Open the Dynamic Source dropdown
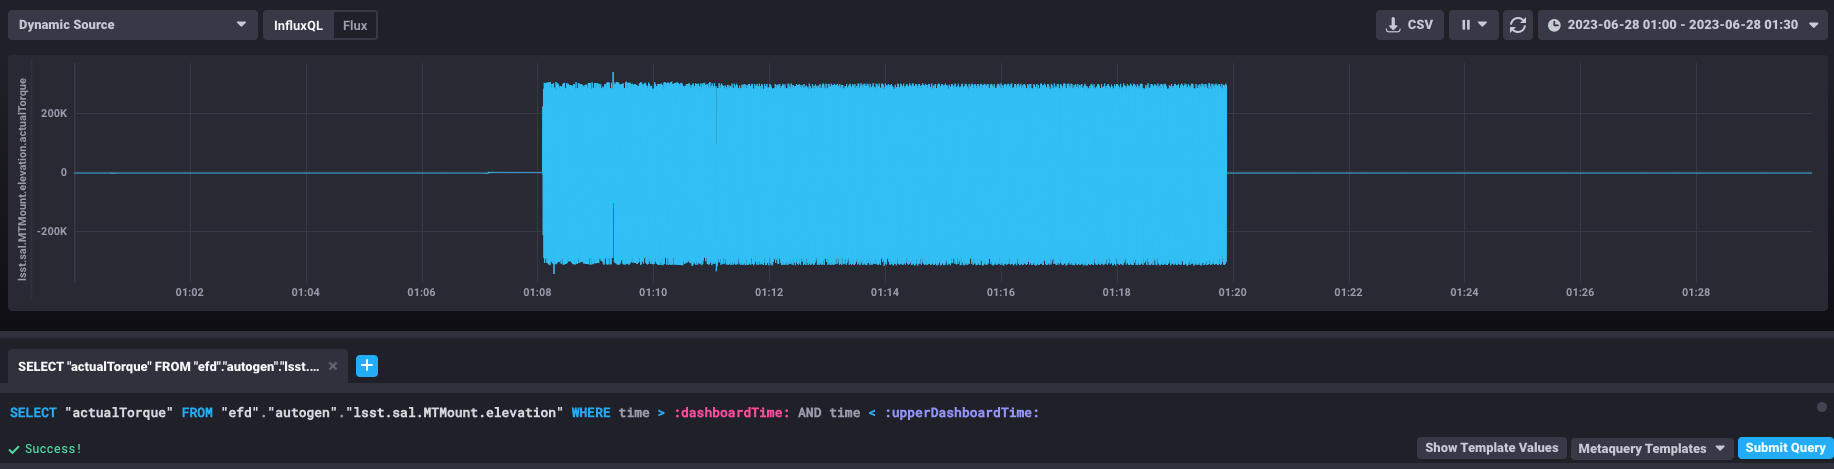Image resolution: width=1834 pixels, height=469 pixels. [x=132, y=25]
